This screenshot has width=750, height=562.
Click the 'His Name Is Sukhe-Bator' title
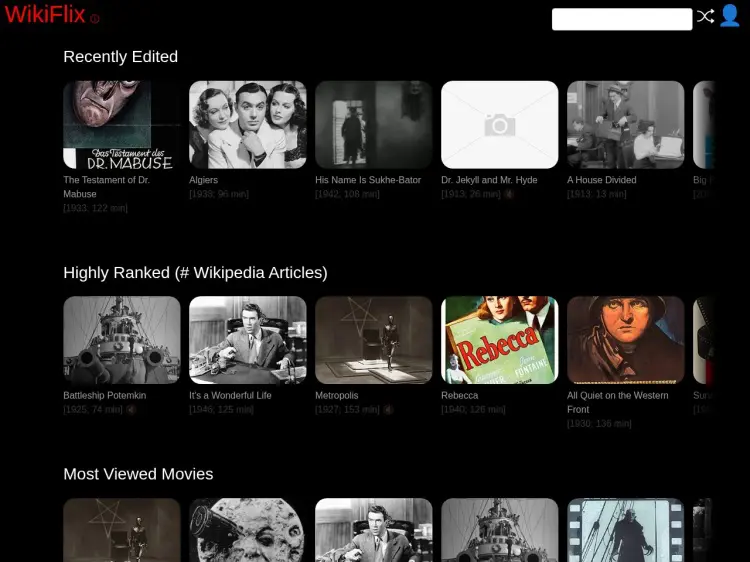(368, 180)
